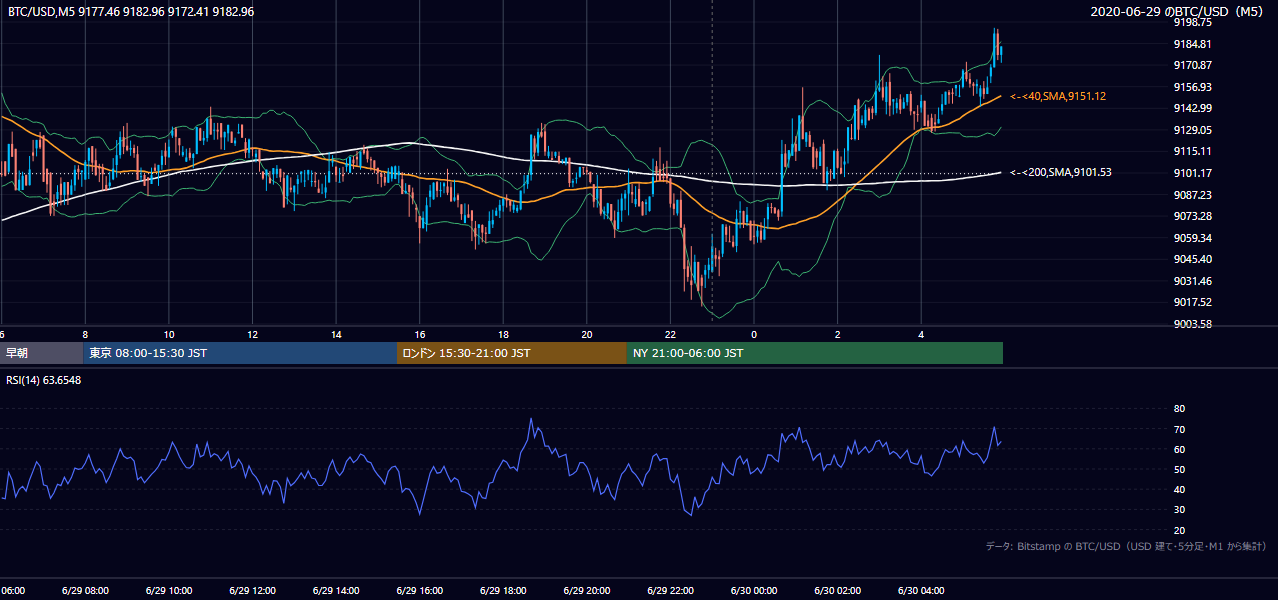Click price axis label 9101.17
Viewport: 1278px width, 600px height.
tap(1193, 173)
